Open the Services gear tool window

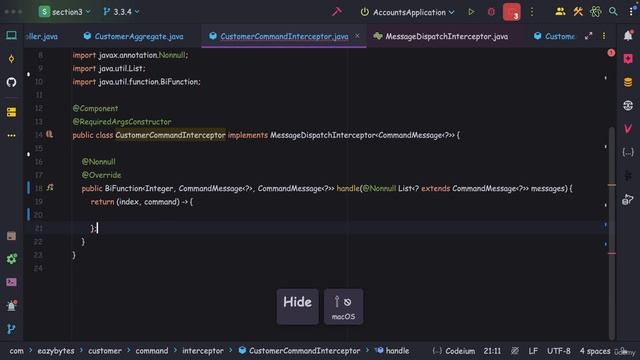coord(11,258)
